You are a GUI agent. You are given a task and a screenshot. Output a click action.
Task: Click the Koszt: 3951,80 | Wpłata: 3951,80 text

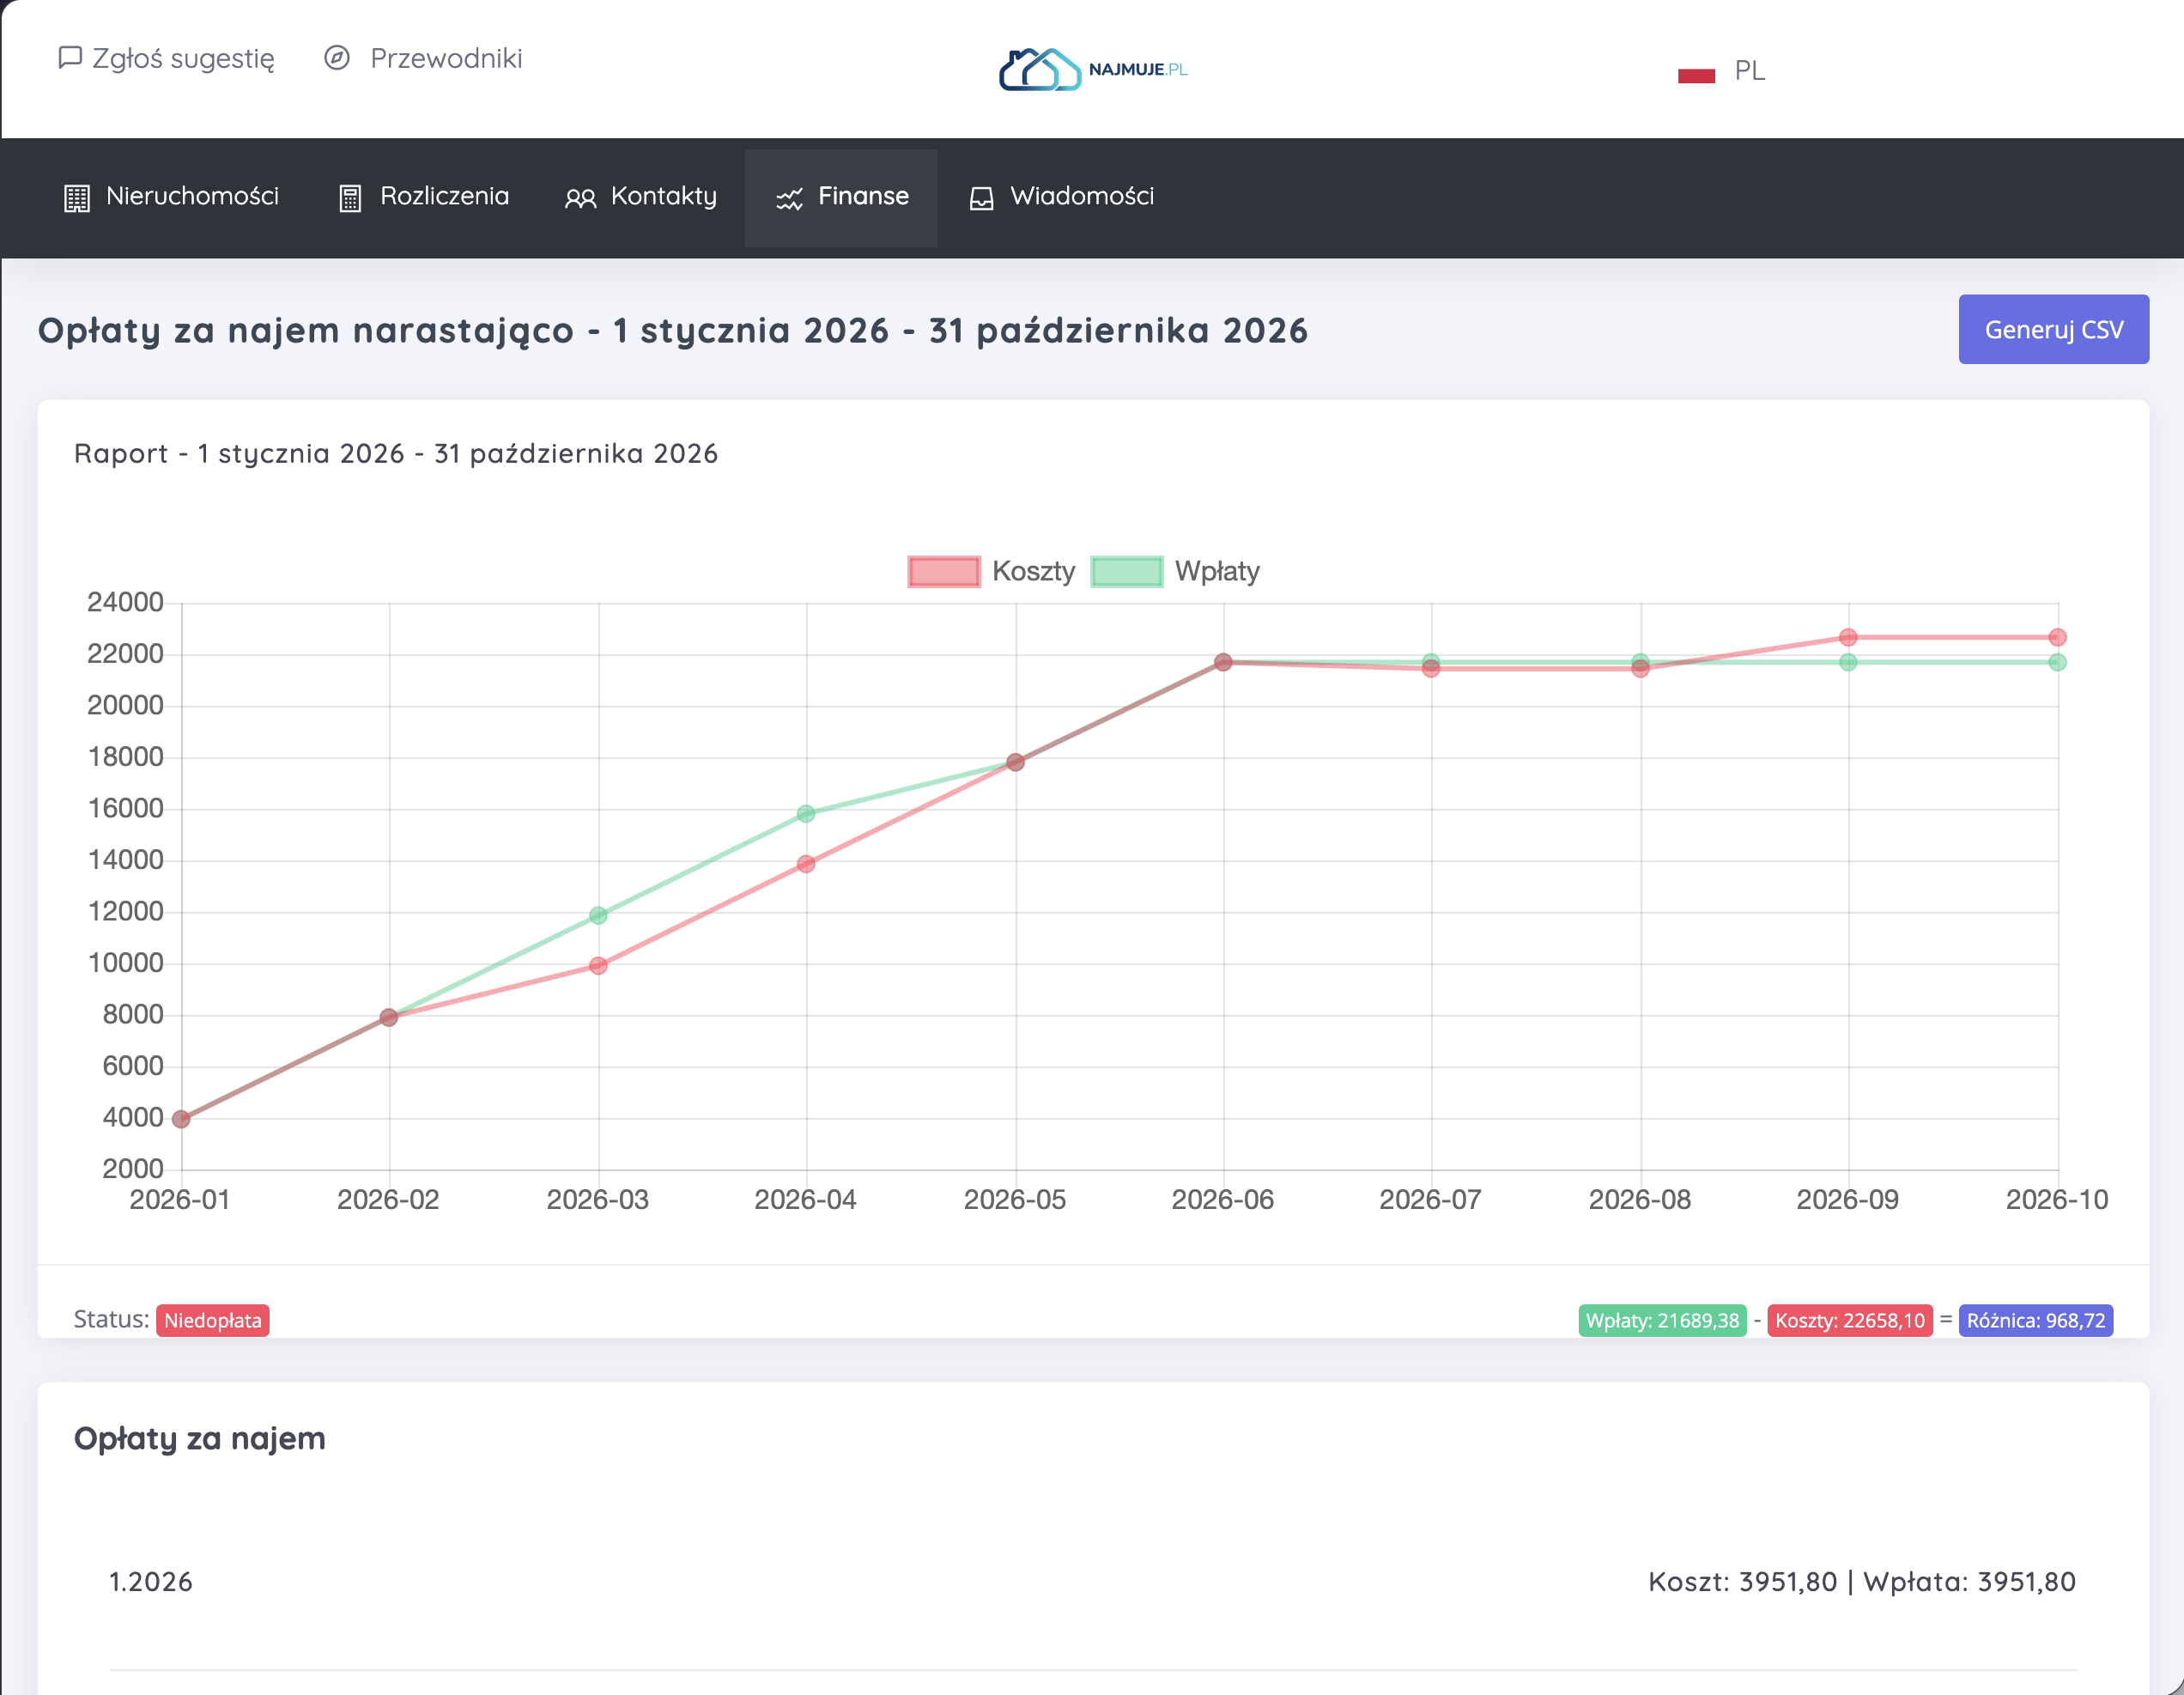(x=1862, y=1581)
